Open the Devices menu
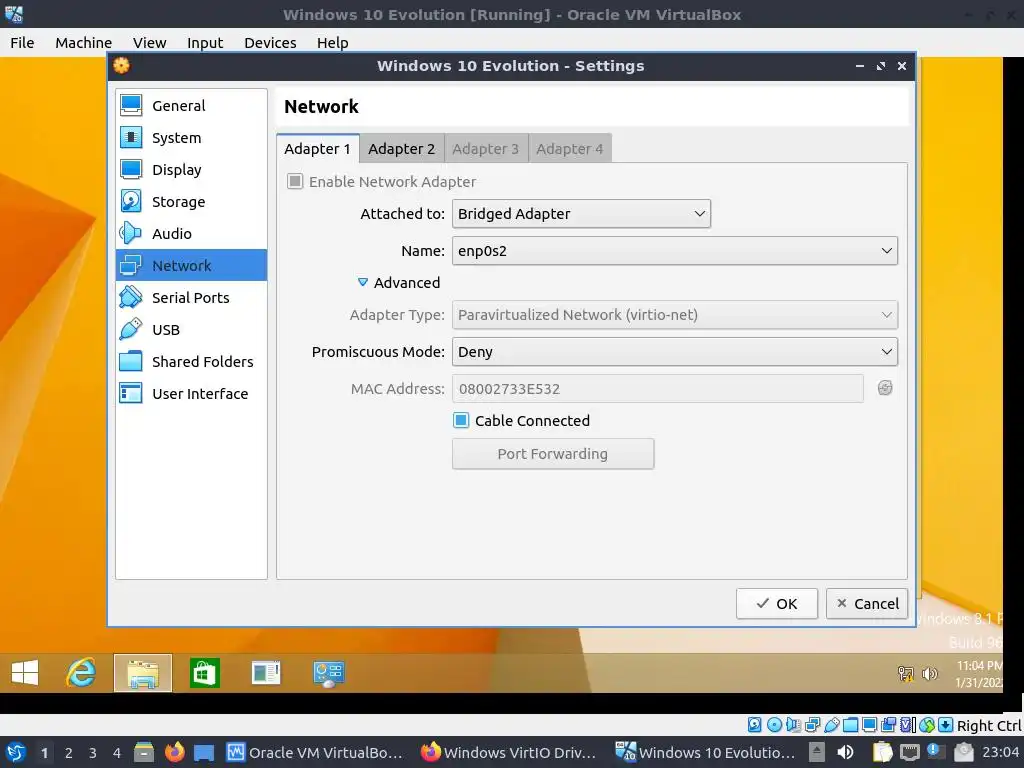1024x768 pixels. 270,42
